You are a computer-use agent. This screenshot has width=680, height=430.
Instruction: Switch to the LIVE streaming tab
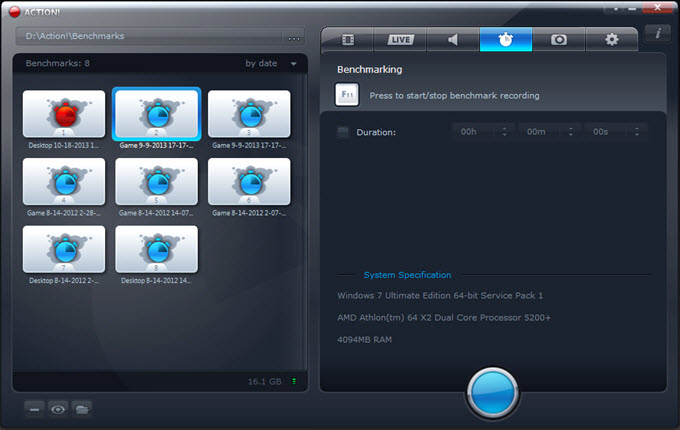point(400,40)
